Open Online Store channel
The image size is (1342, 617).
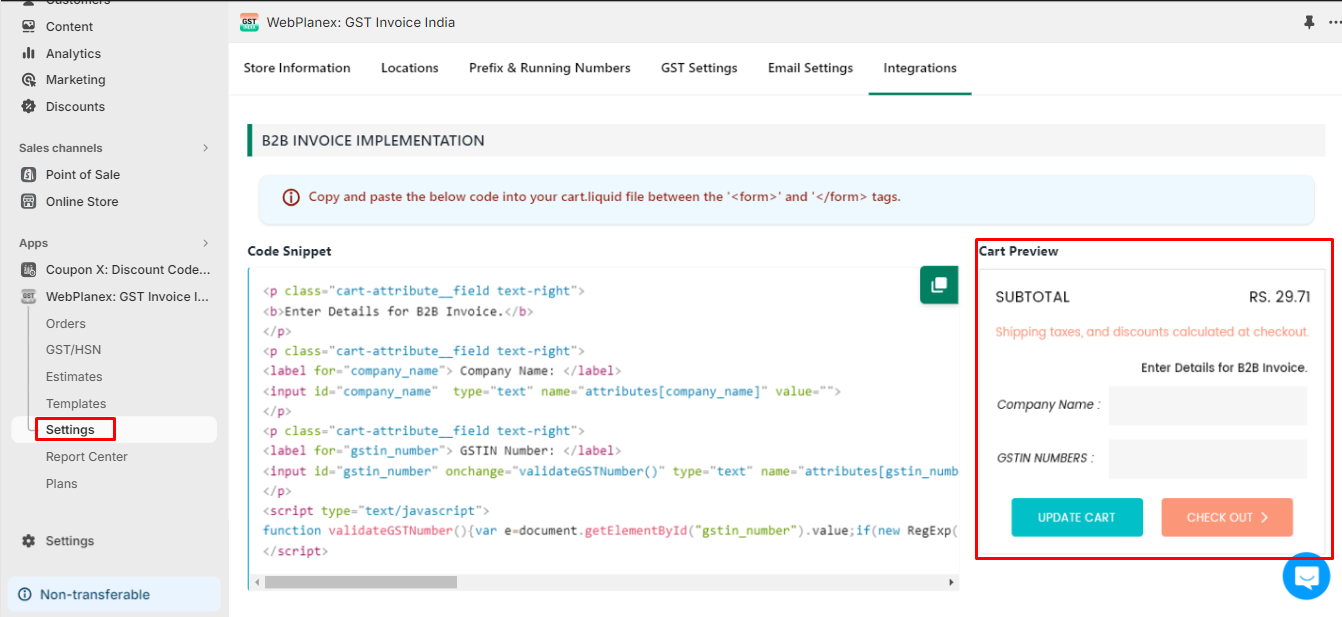(82, 201)
